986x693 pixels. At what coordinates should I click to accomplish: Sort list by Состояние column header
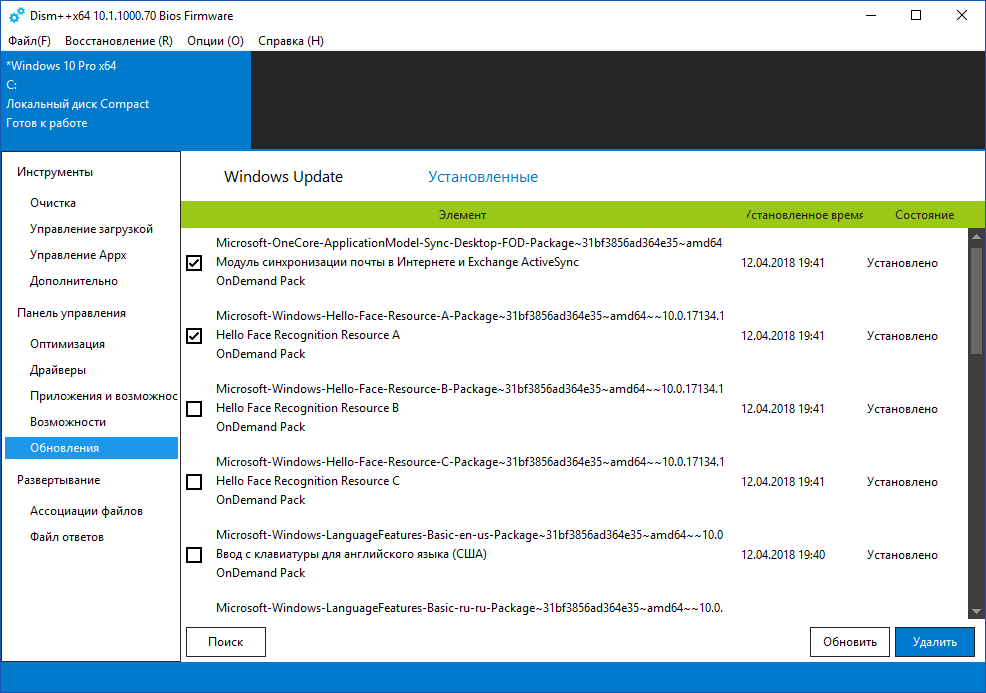coord(924,215)
